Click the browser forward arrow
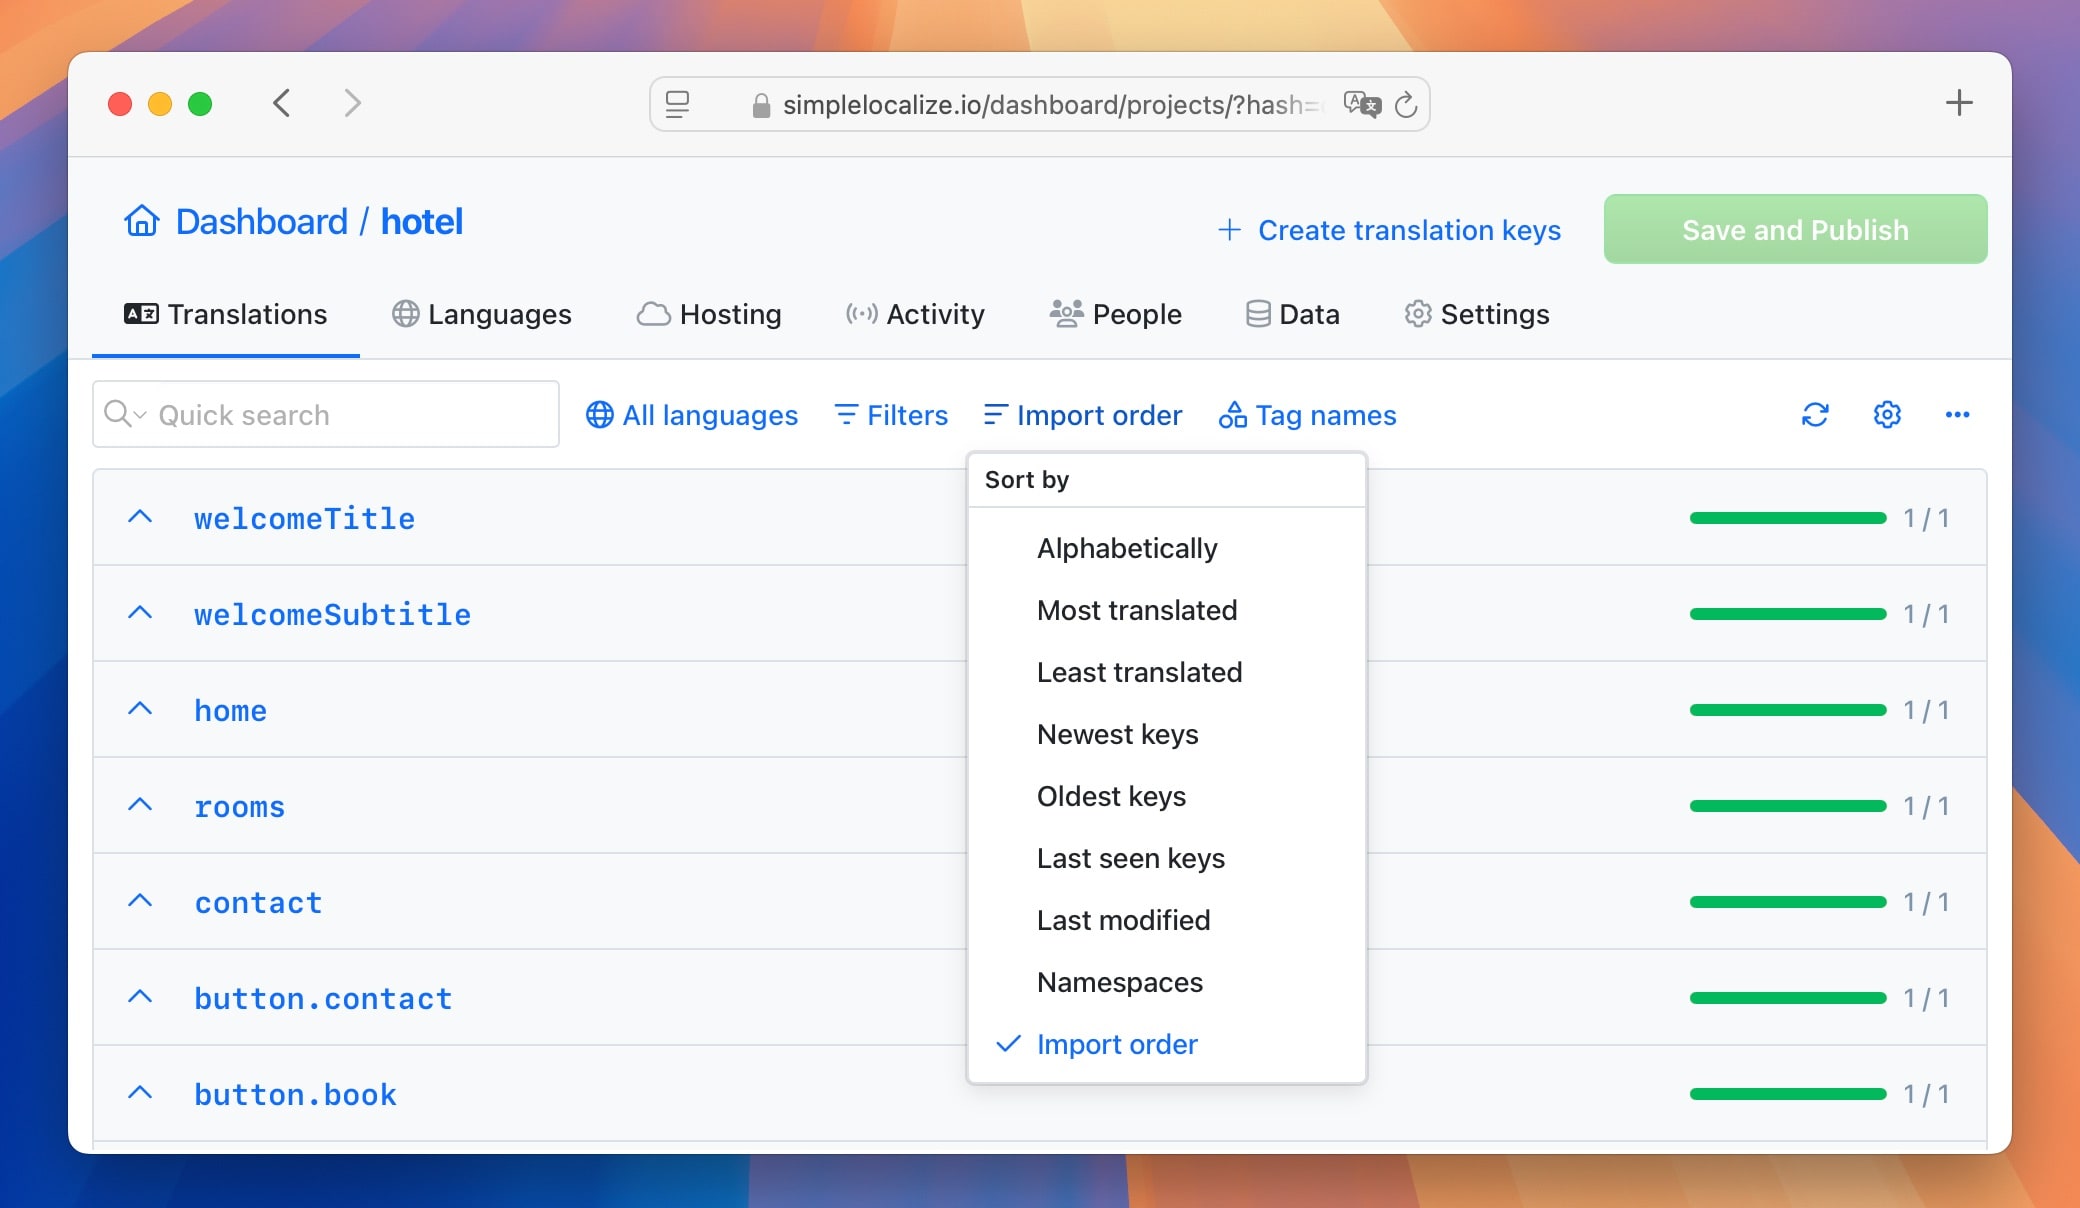This screenshot has width=2080, height=1208. click(x=352, y=103)
